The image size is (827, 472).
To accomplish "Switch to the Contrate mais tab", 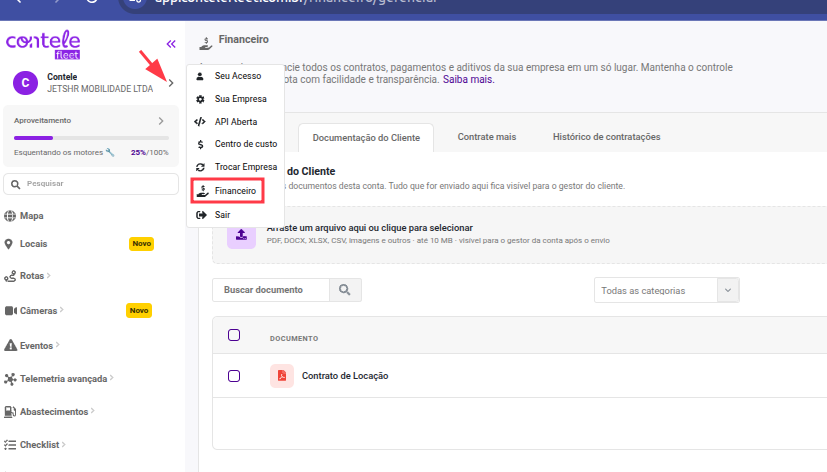I will pyautogui.click(x=486, y=137).
